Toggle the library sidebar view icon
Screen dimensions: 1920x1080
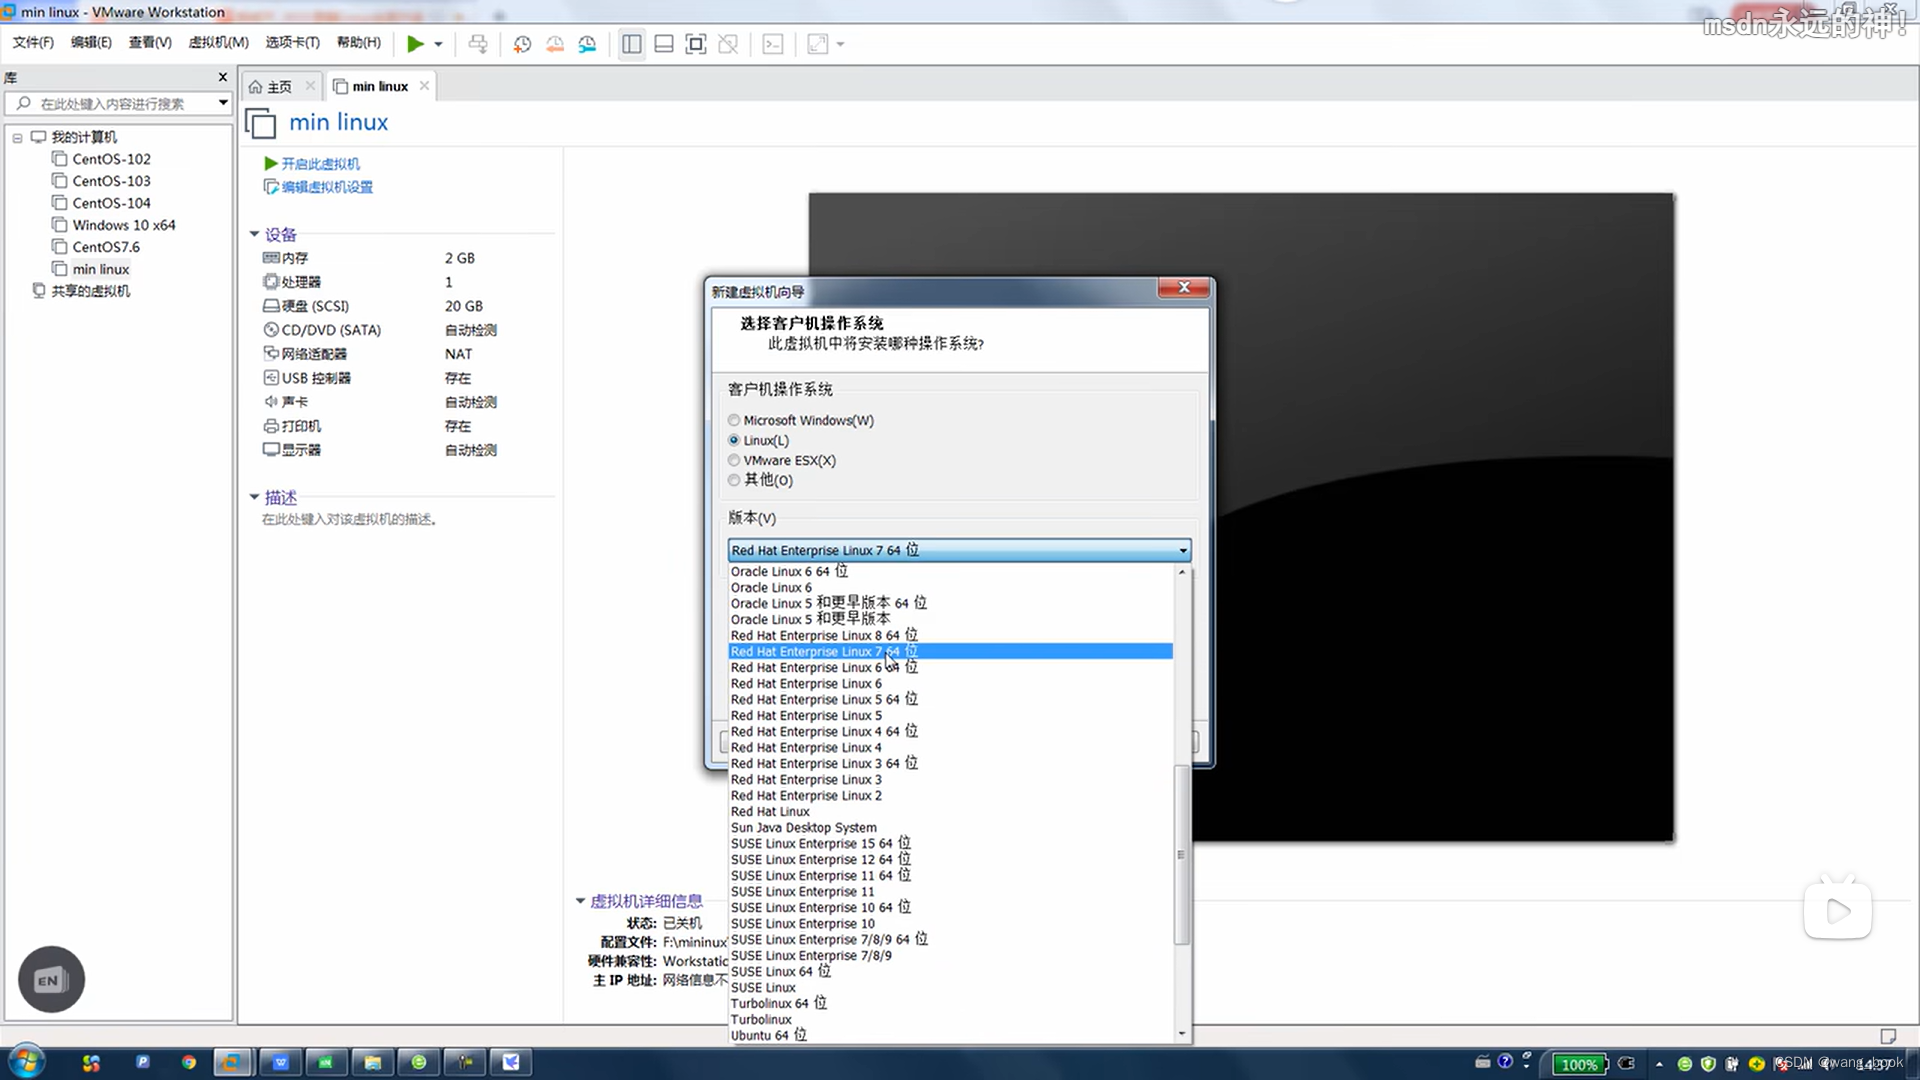coord(632,44)
